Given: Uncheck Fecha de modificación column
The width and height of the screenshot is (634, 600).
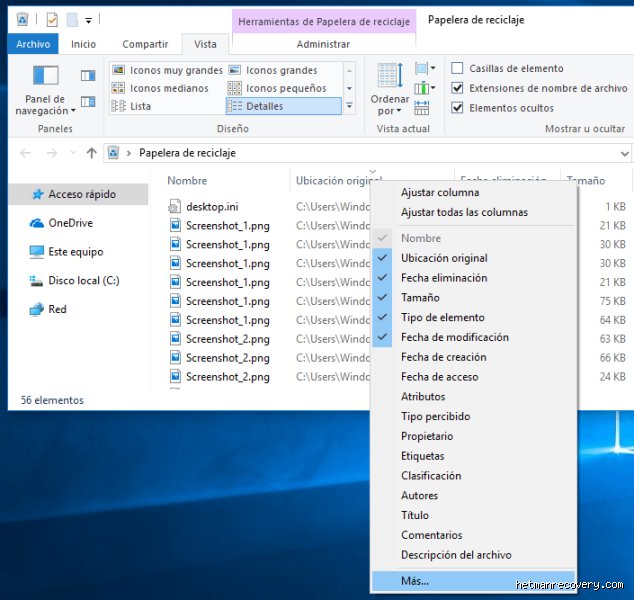Looking at the screenshot, I should tap(473, 337).
